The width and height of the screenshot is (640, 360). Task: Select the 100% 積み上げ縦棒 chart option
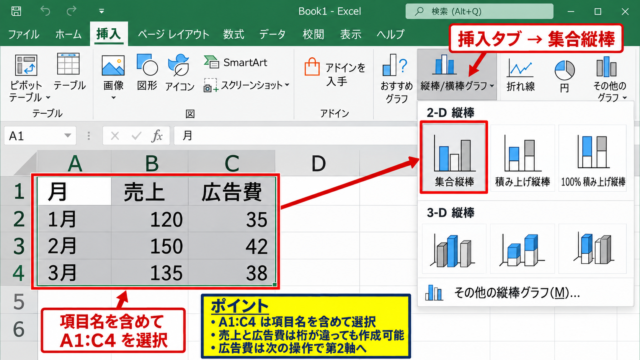coord(593,158)
